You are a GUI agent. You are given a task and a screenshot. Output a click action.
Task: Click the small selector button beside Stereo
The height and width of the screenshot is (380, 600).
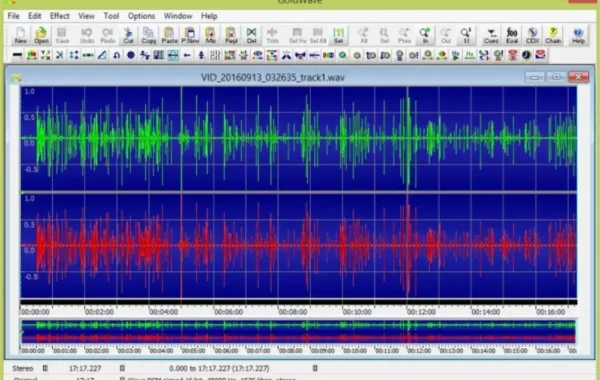click(x=45, y=369)
